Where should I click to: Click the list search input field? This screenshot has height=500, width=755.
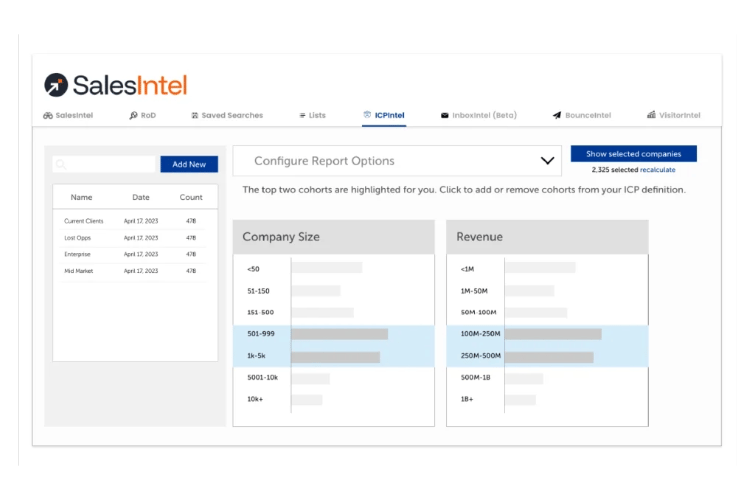pos(104,164)
